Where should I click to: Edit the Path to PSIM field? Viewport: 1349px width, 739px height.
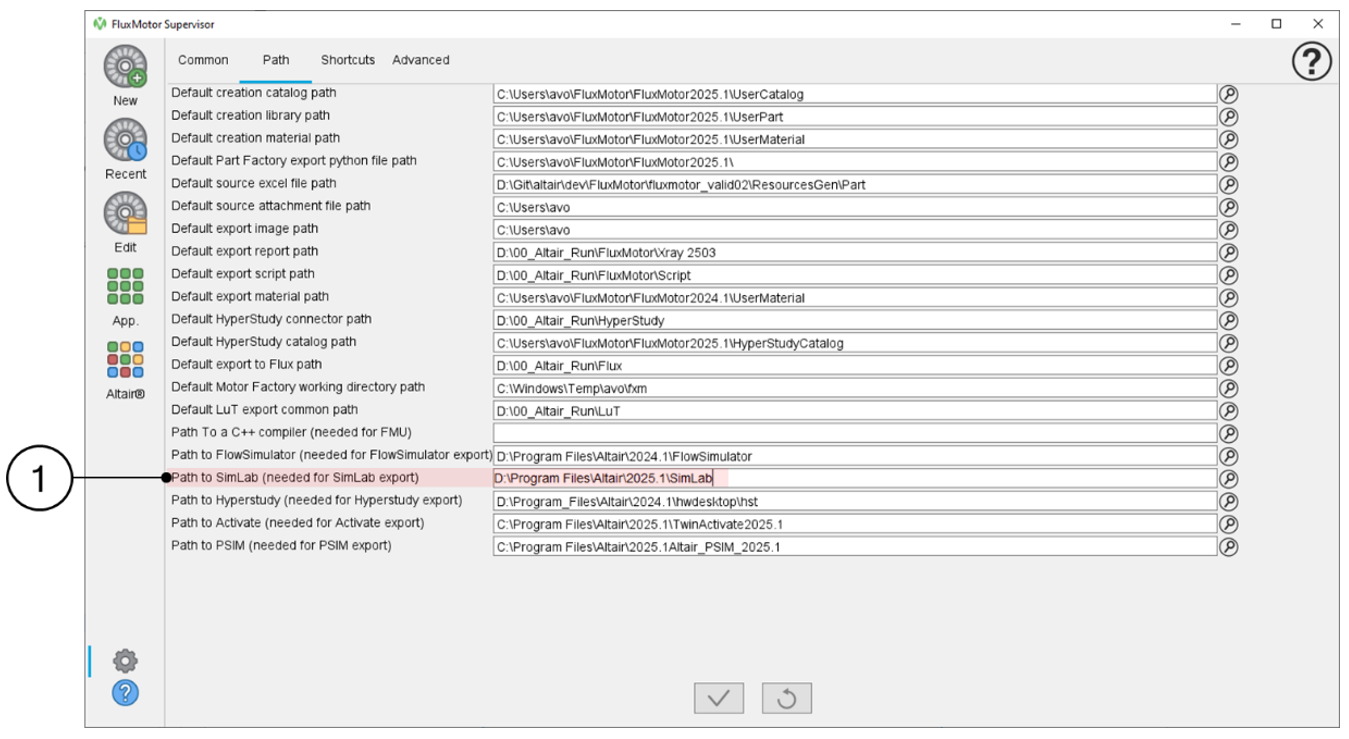click(x=855, y=547)
